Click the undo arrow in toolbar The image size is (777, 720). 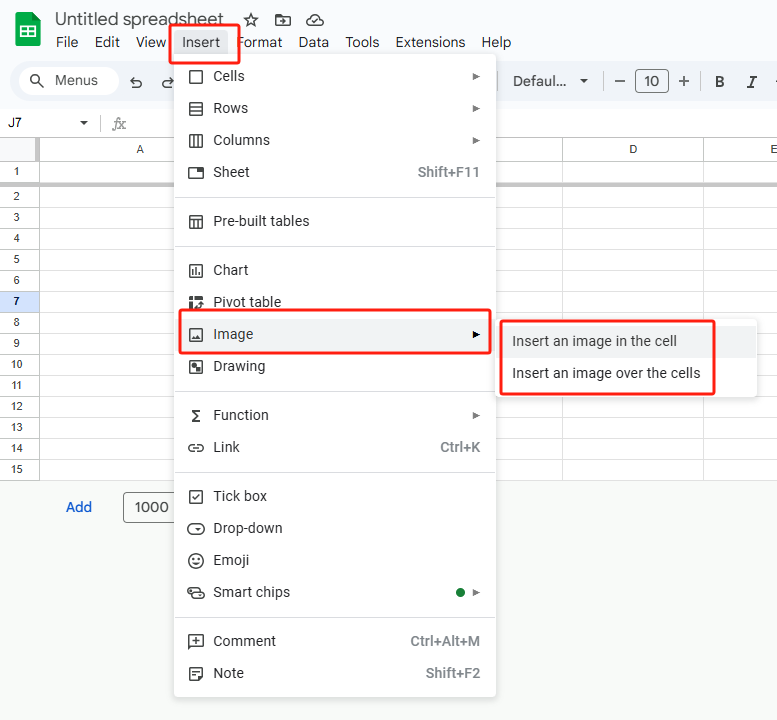(136, 82)
